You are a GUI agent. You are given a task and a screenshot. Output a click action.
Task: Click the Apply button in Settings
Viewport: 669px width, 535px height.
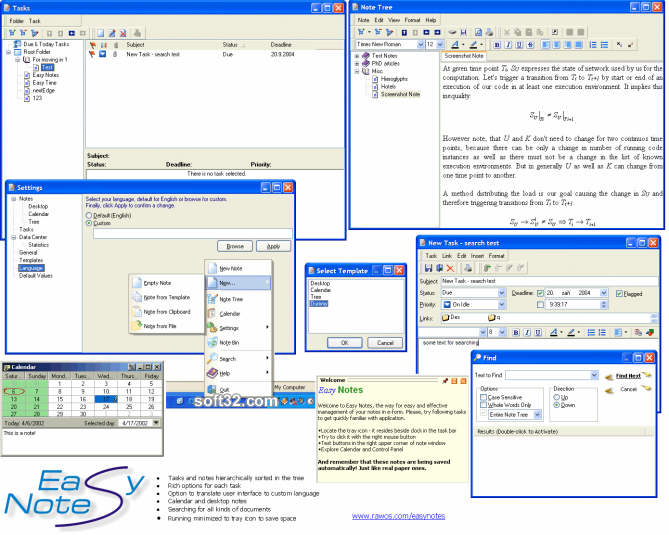[273, 247]
